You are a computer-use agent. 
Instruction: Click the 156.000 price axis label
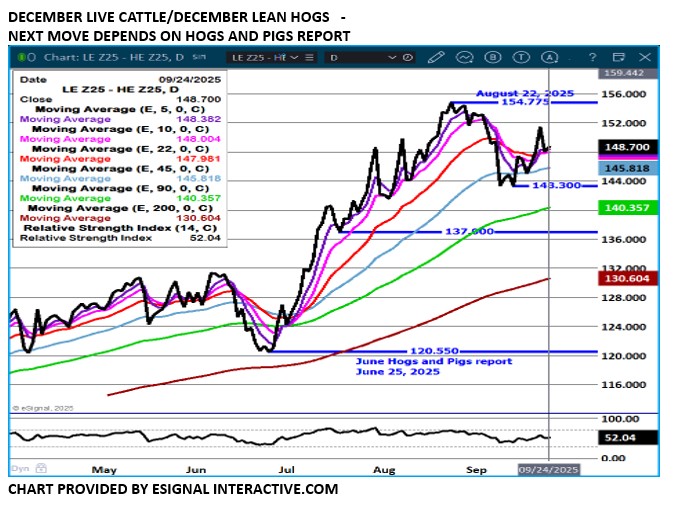coord(623,94)
